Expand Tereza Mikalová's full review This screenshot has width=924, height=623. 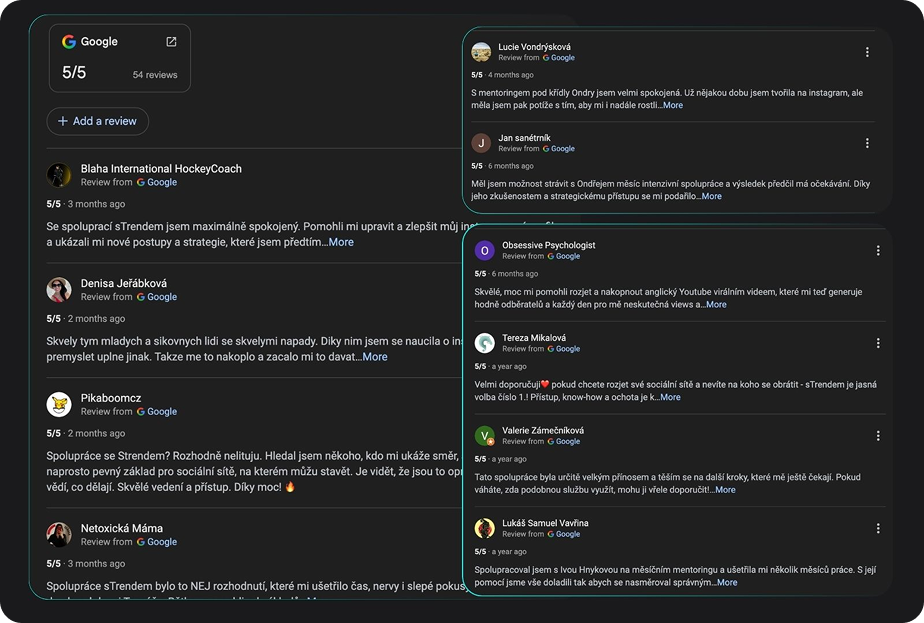coord(670,397)
